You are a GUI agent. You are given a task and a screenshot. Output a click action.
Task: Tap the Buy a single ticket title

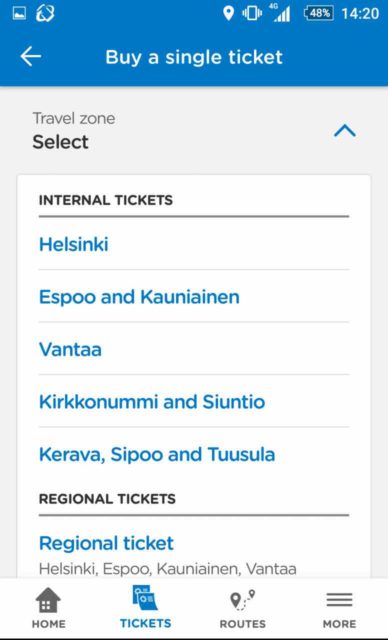(x=194, y=57)
